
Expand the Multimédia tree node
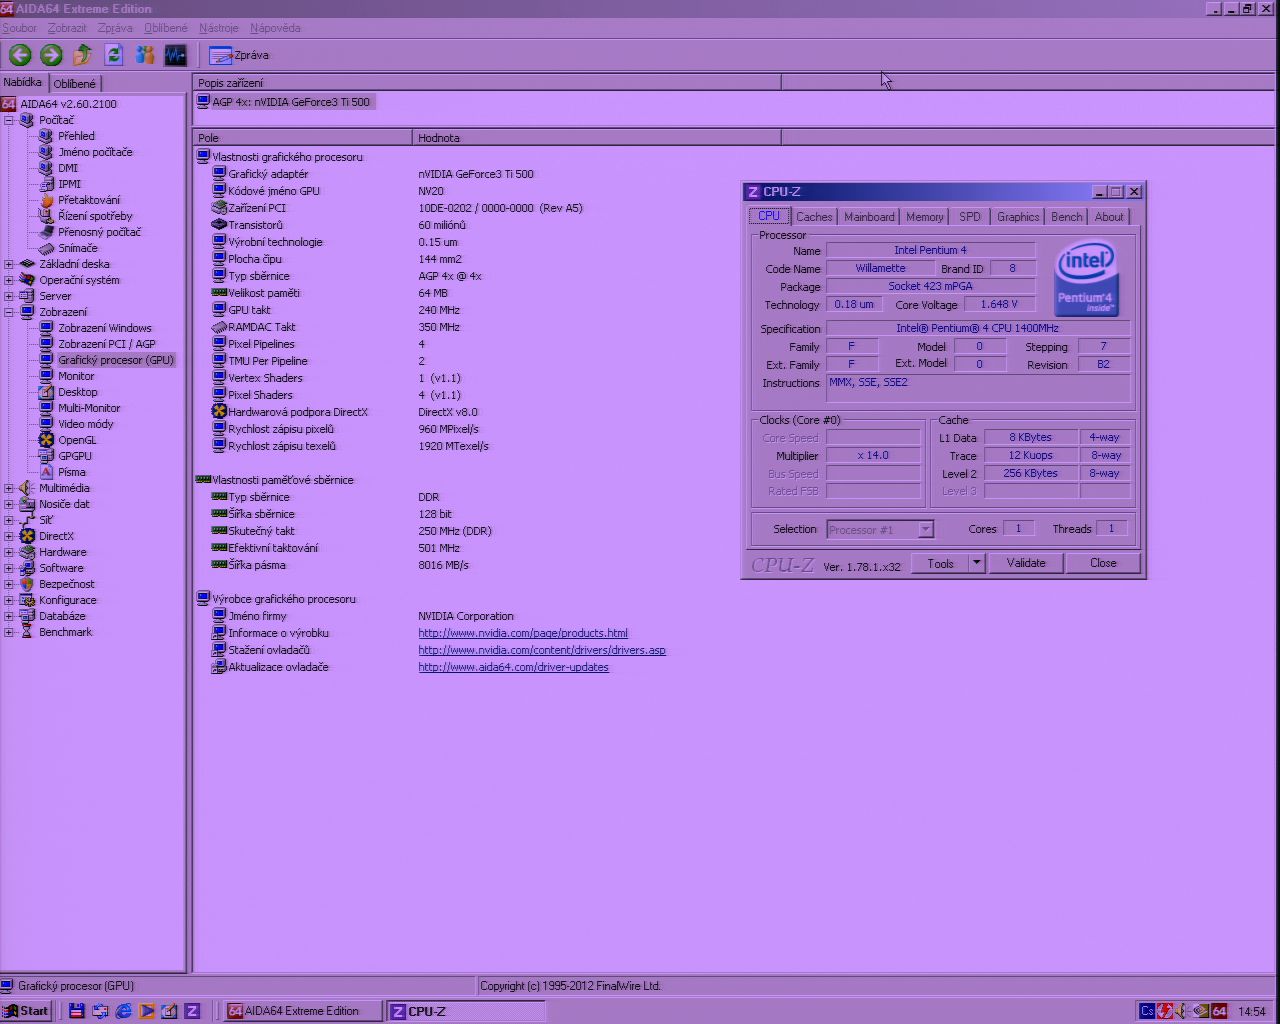pos(9,488)
